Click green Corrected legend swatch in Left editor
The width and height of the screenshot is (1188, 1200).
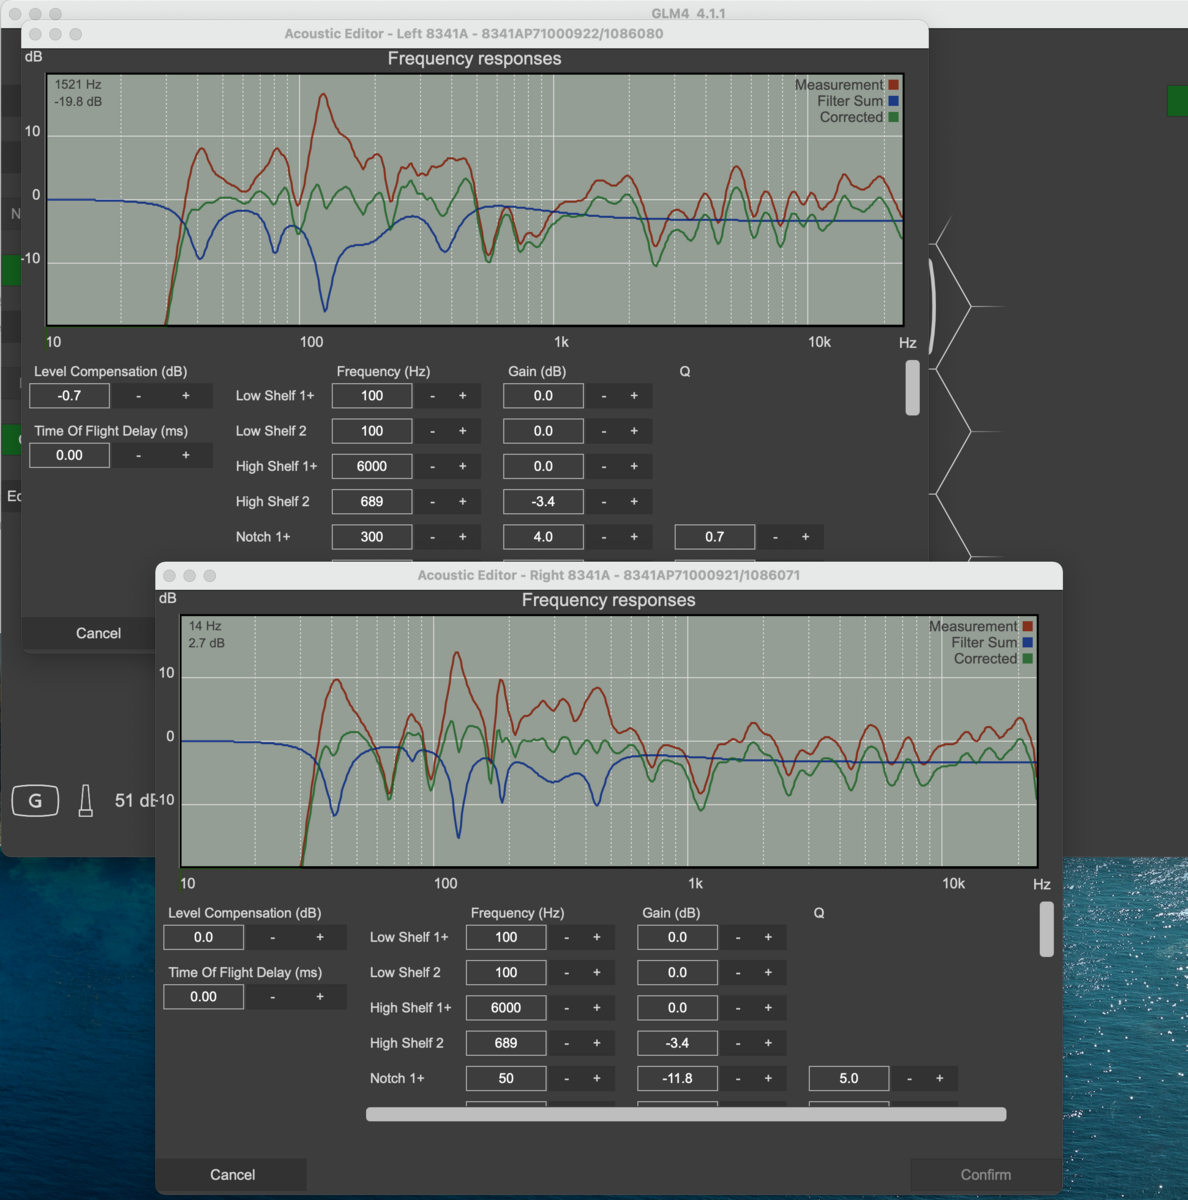[x=894, y=117]
